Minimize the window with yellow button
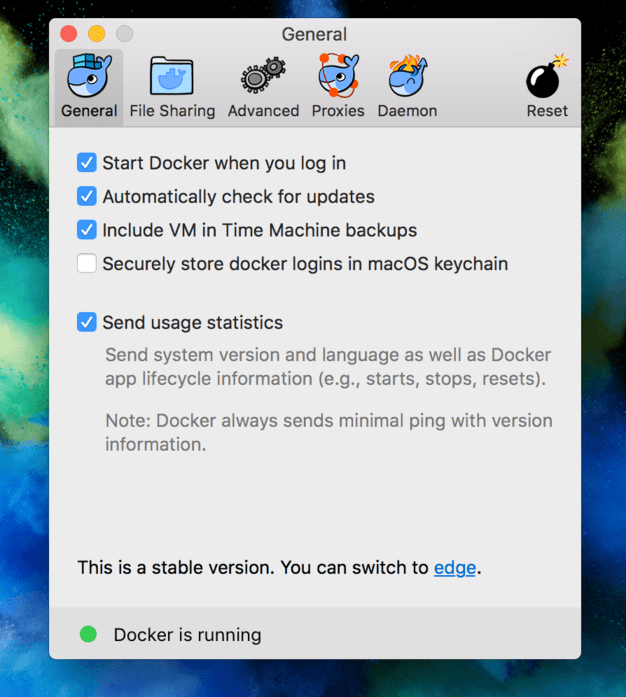The image size is (626, 697). pyautogui.click(x=96, y=34)
